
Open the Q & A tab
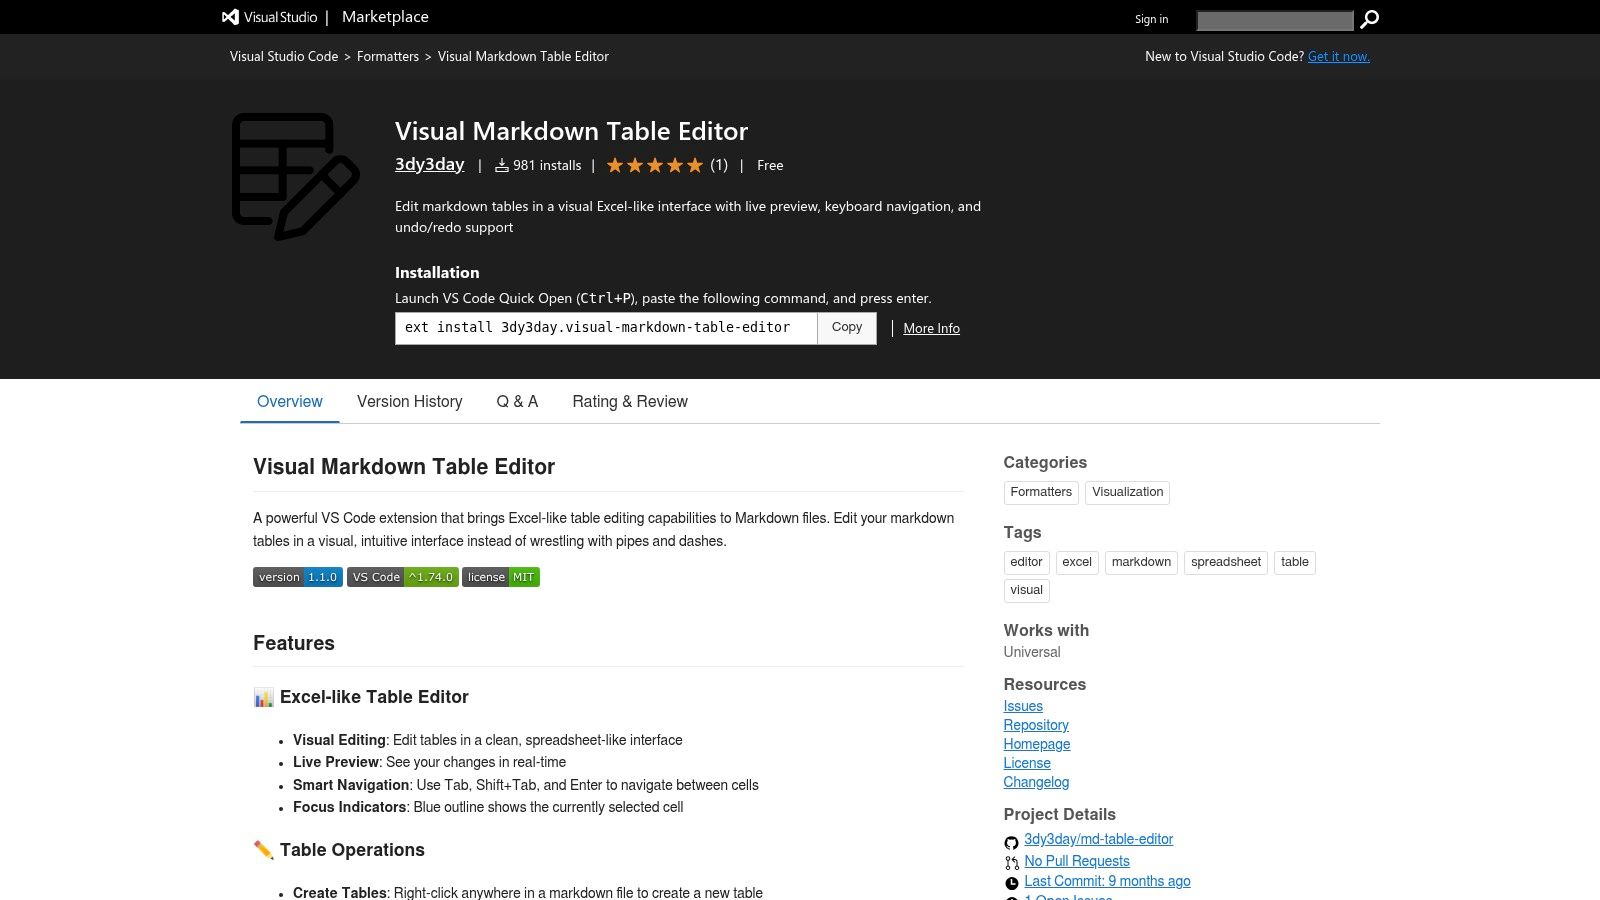(x=517, y=401)
